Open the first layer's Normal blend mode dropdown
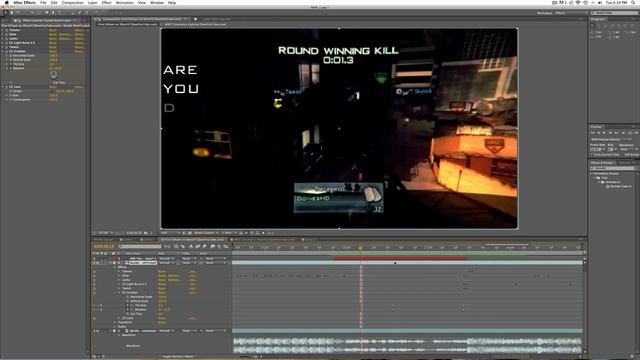The image size is (640, 360). [167, 258]
